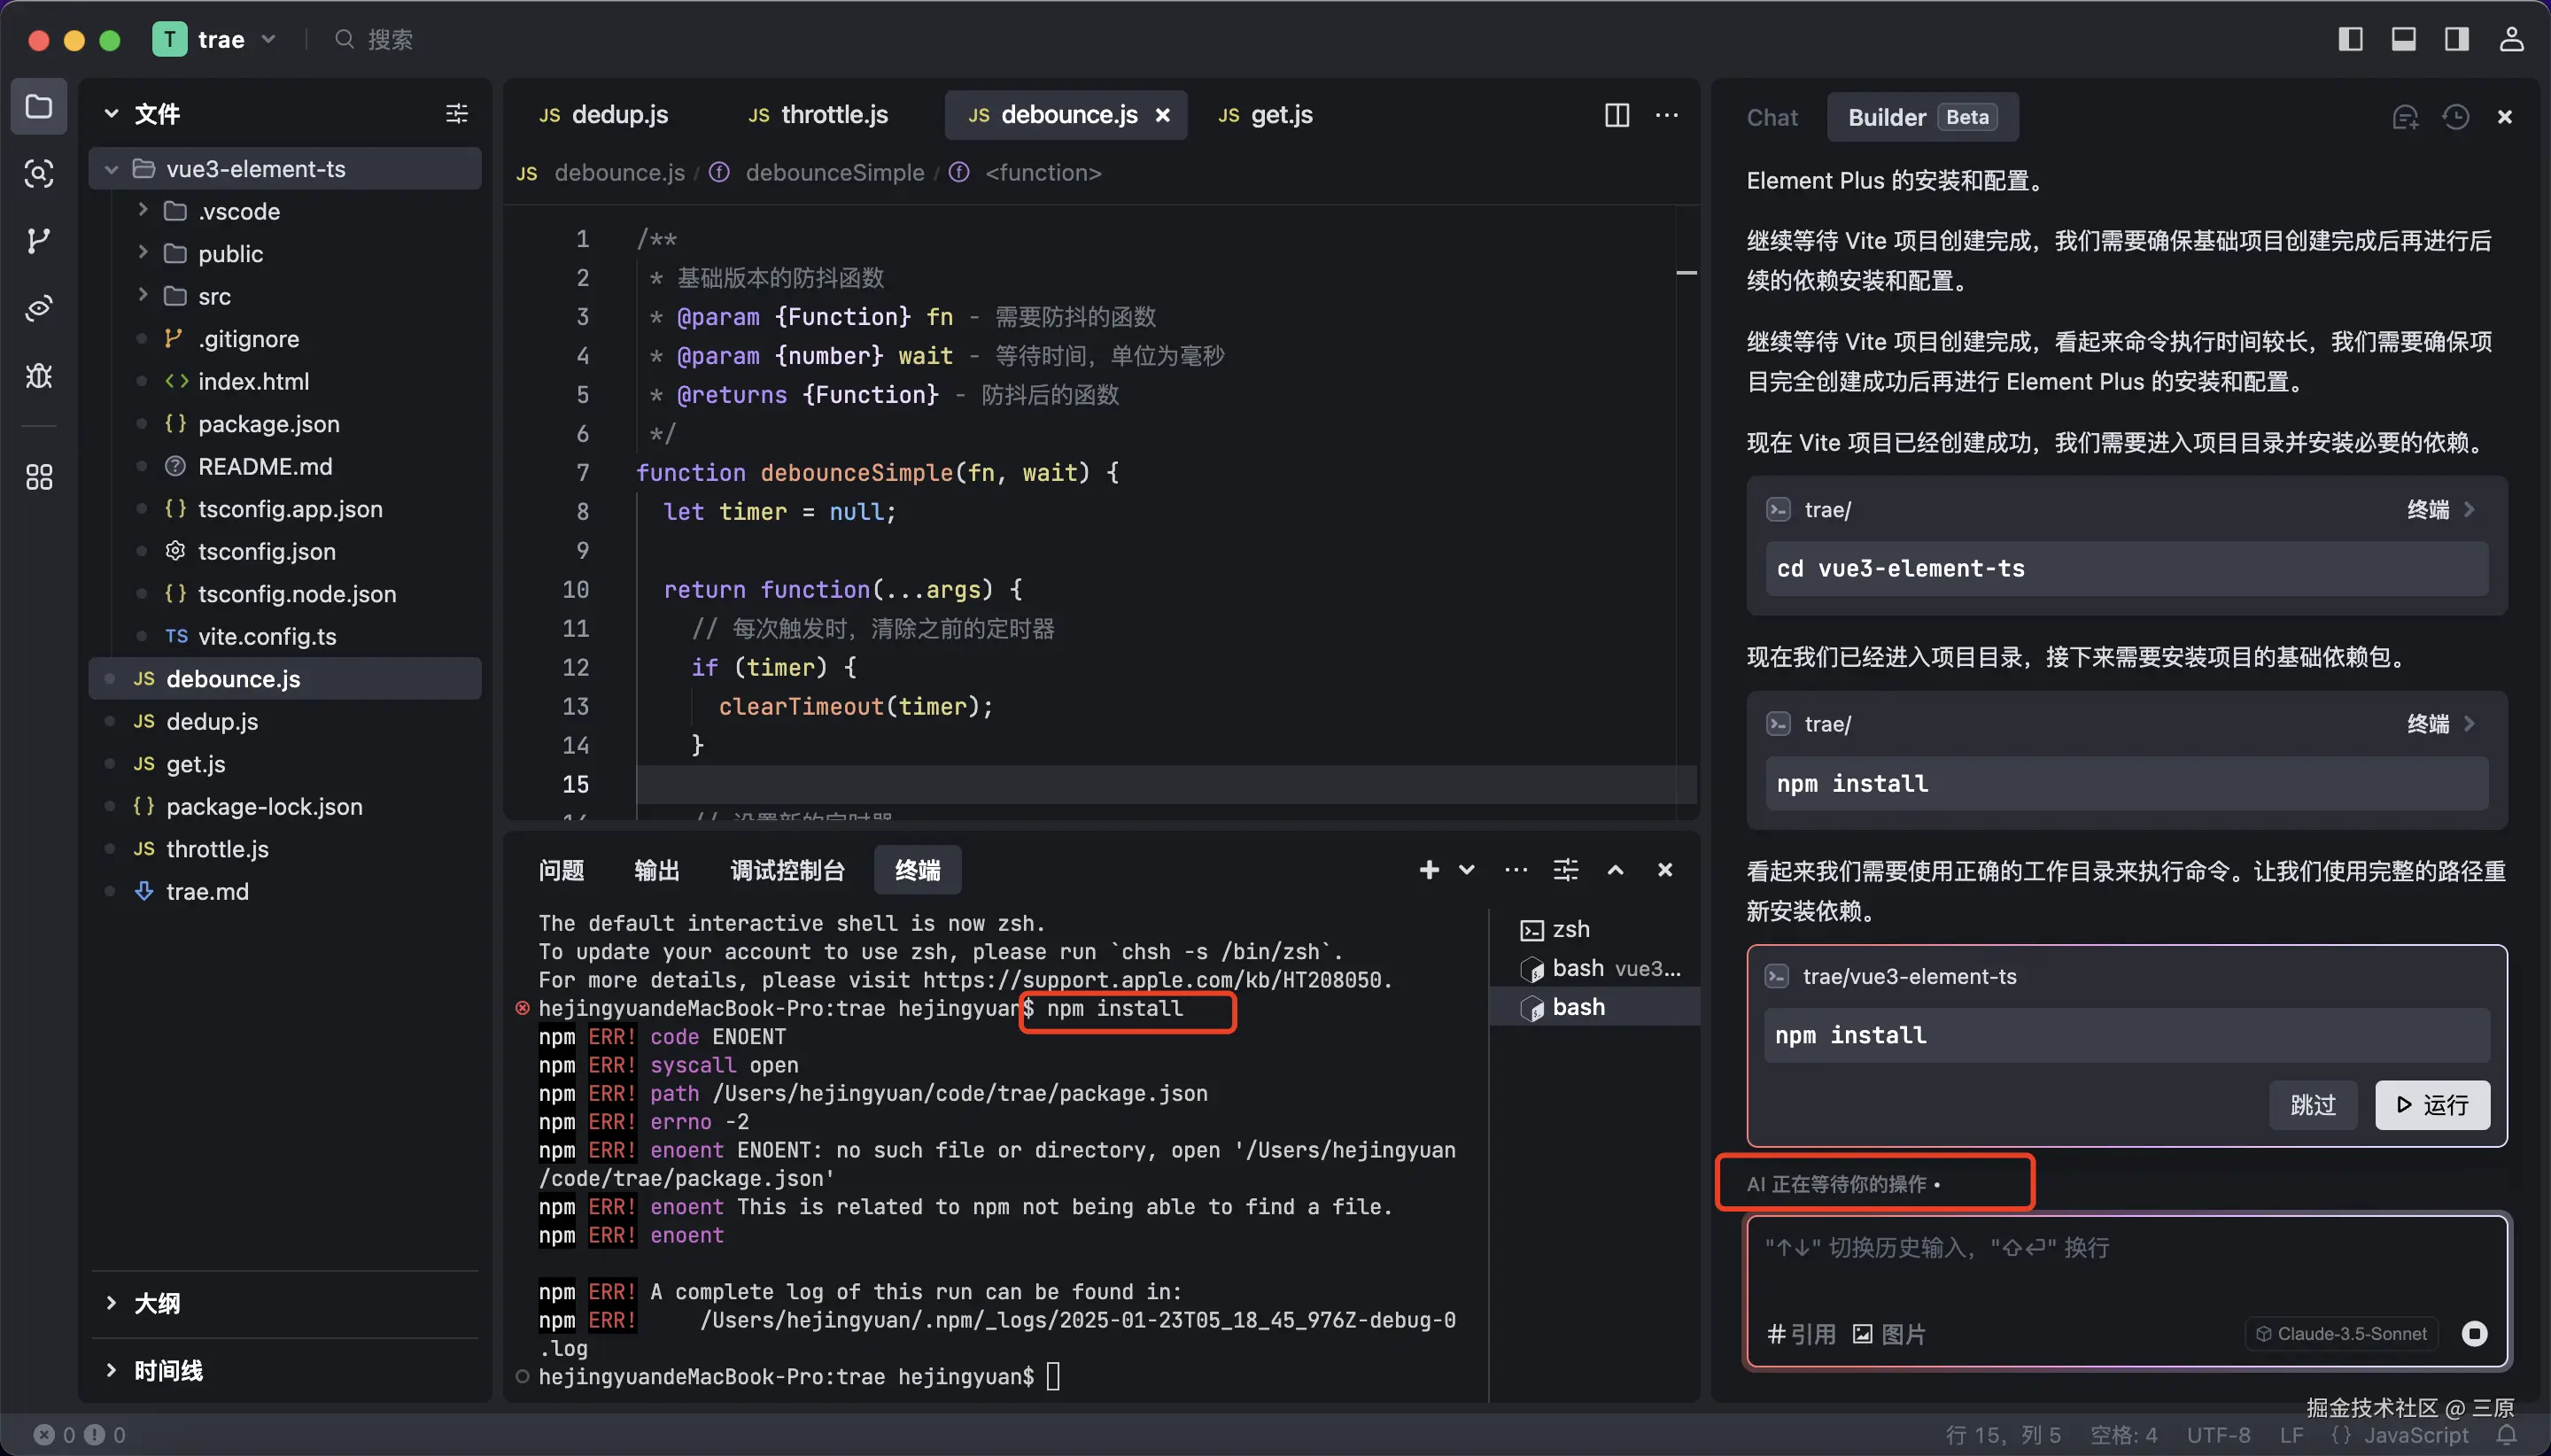Toggle the right sidebar layout icon

pyautogui.click(x=2456, y=39)
